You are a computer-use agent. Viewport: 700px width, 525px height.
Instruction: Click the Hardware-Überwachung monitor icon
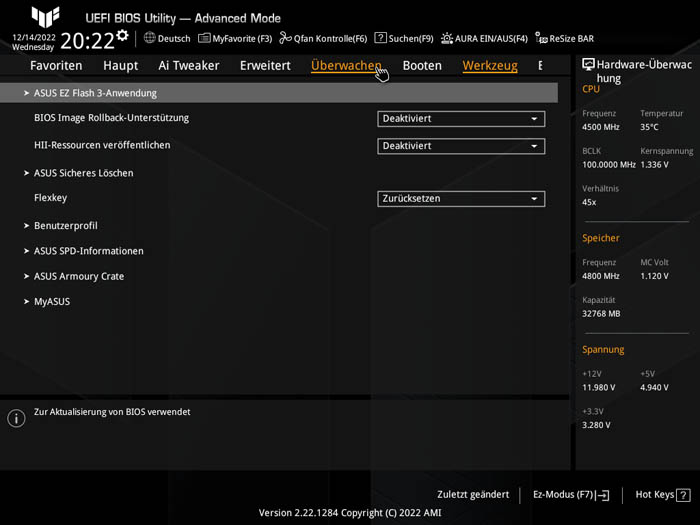tap(588, 65)
